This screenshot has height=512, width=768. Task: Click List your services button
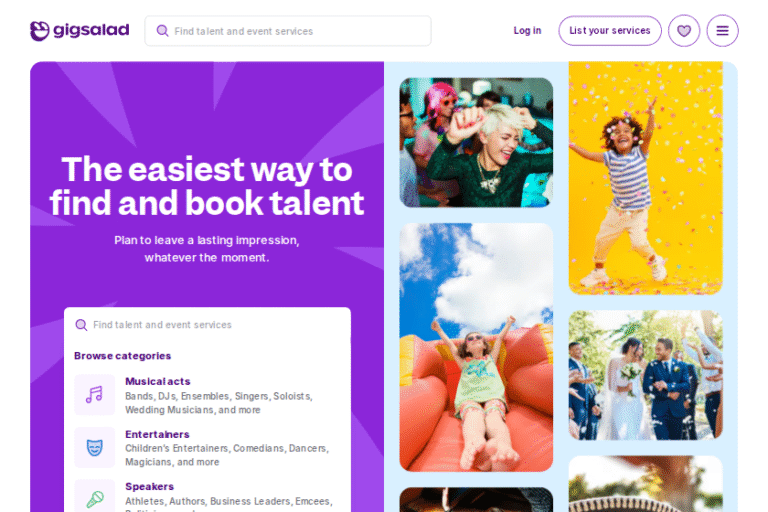pyautogui.click(x=610, y=30)
